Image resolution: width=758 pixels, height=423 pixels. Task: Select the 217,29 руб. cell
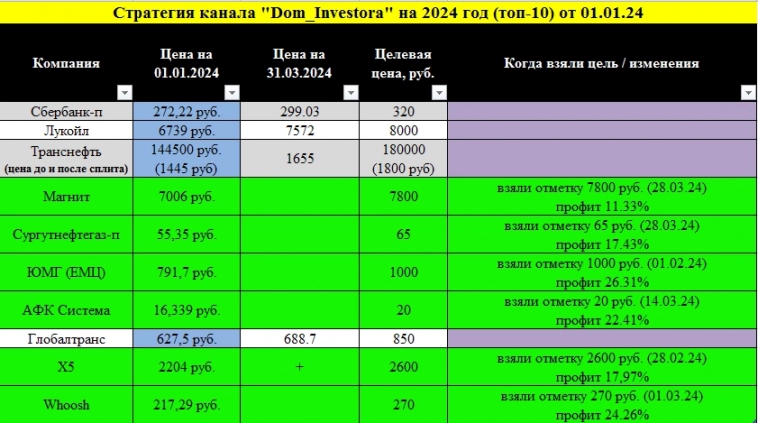[x=187, y=405]
